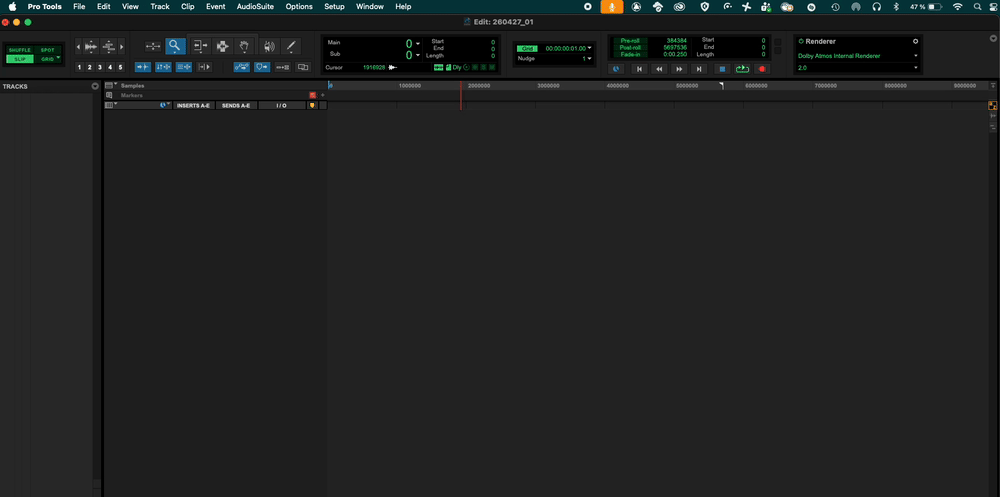Click the I / O column header
The width and height of the screenshot is (1000, 497).
(281, 105)
